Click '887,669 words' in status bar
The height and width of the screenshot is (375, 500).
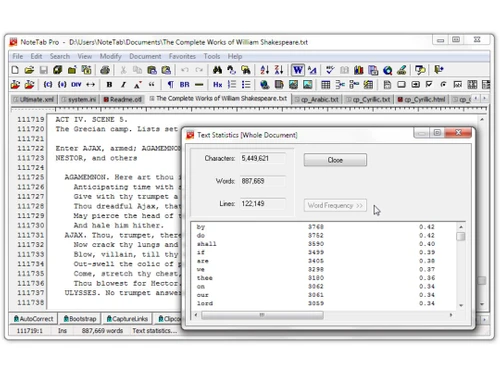(102, 331)
